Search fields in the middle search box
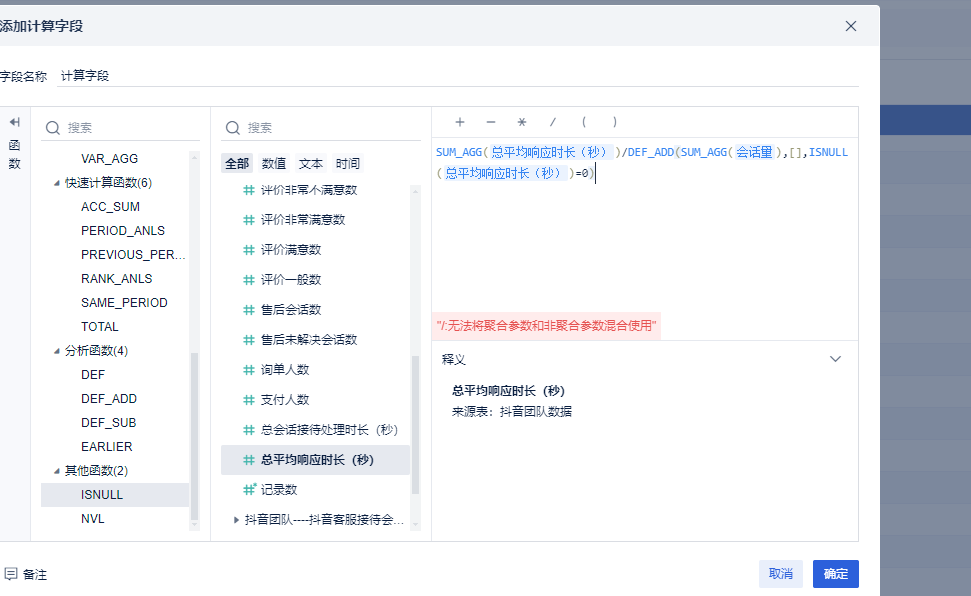 point(321,128)
